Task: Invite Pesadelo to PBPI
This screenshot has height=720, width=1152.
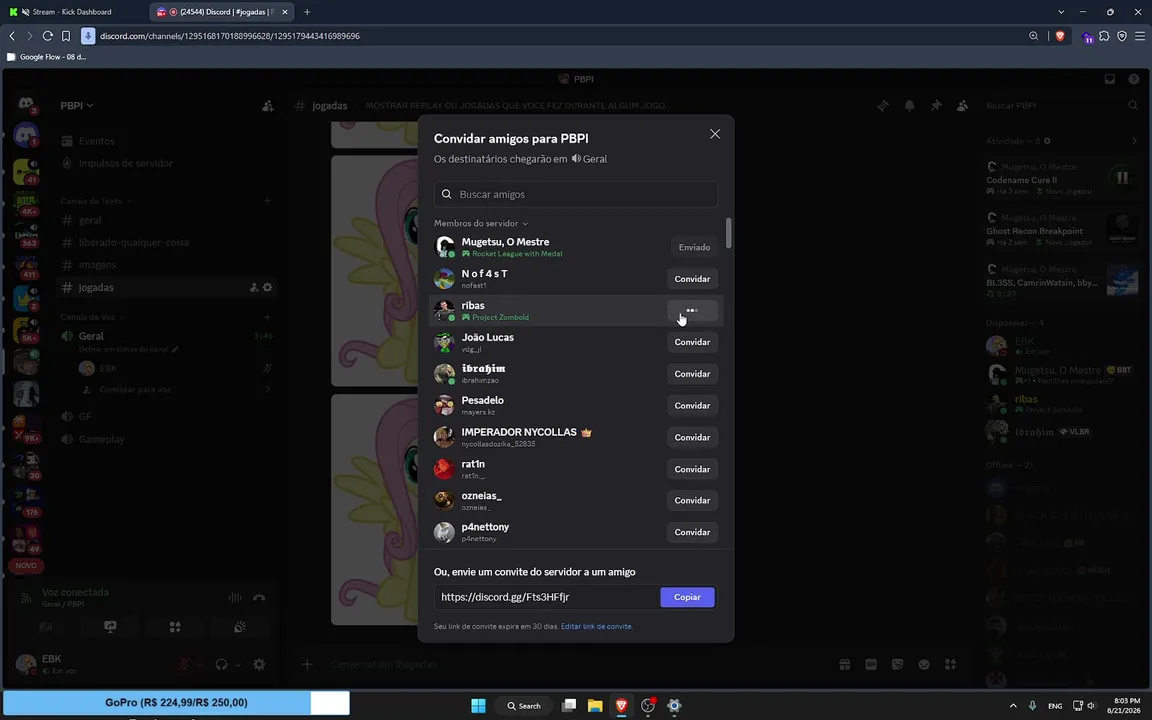Action: 692,406
